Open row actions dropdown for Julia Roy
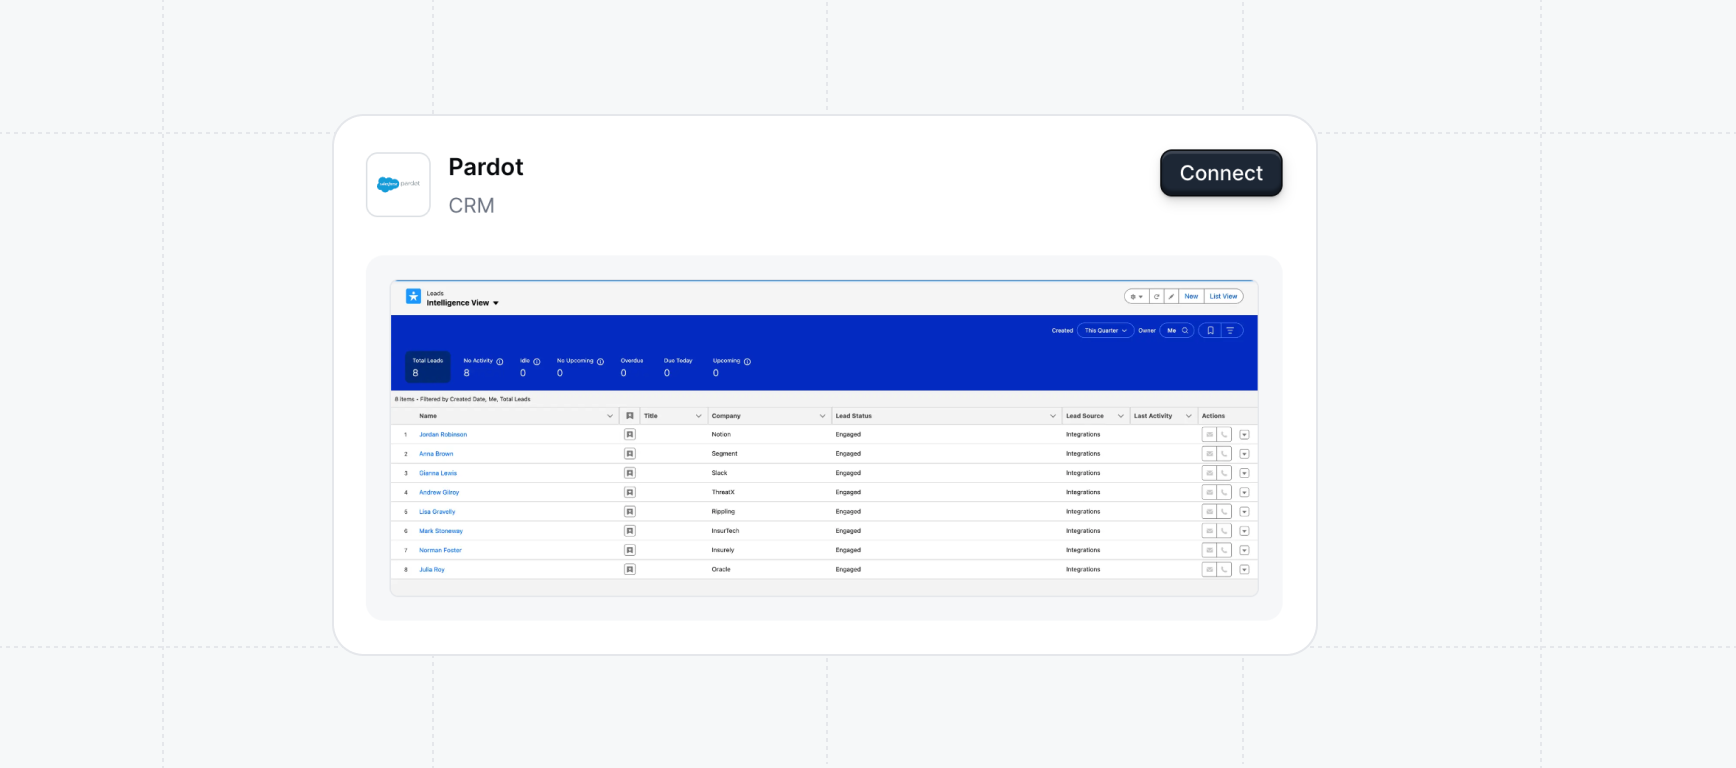This screenshot has width=1736, height=768. 1244,569
